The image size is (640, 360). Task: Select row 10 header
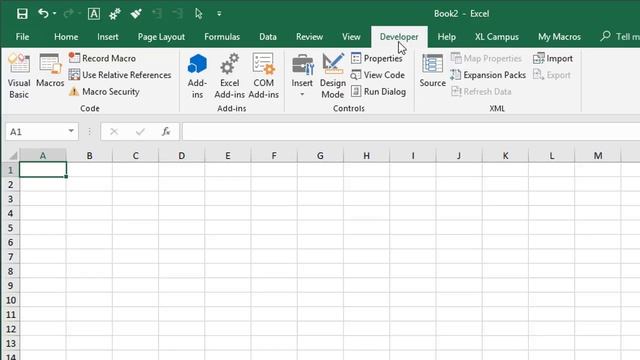coord(10,300)
